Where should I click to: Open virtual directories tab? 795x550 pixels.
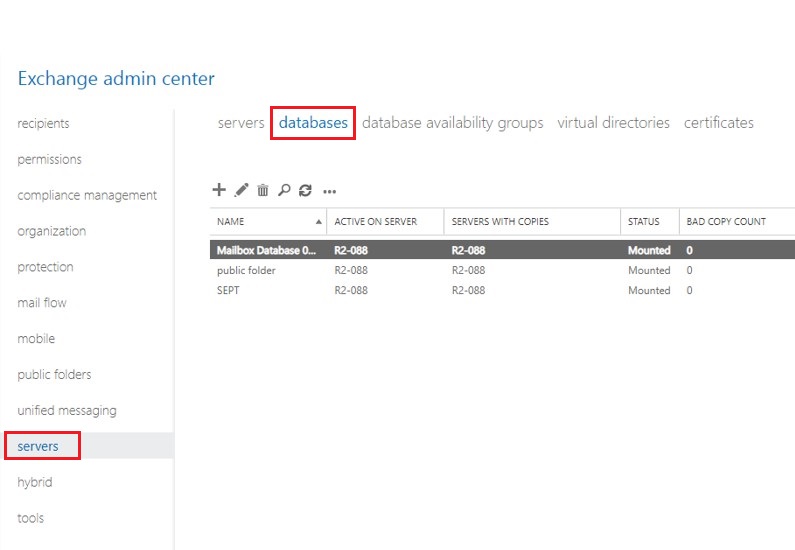click(613, 123)
